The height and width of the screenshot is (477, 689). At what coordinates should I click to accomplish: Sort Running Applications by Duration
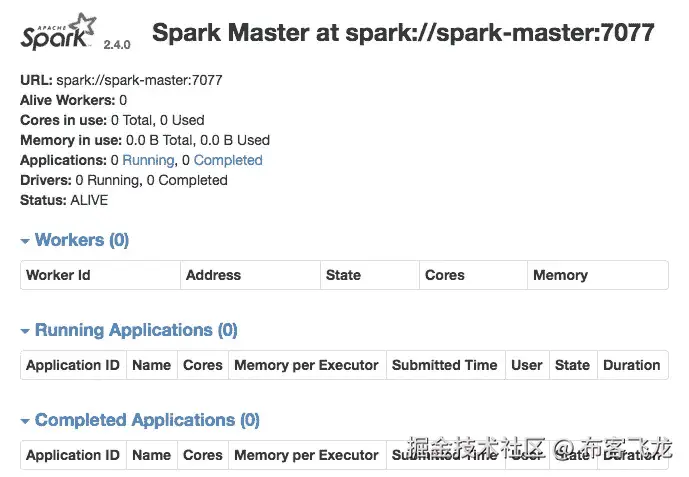pyautogui.click(x=633, y=365)
